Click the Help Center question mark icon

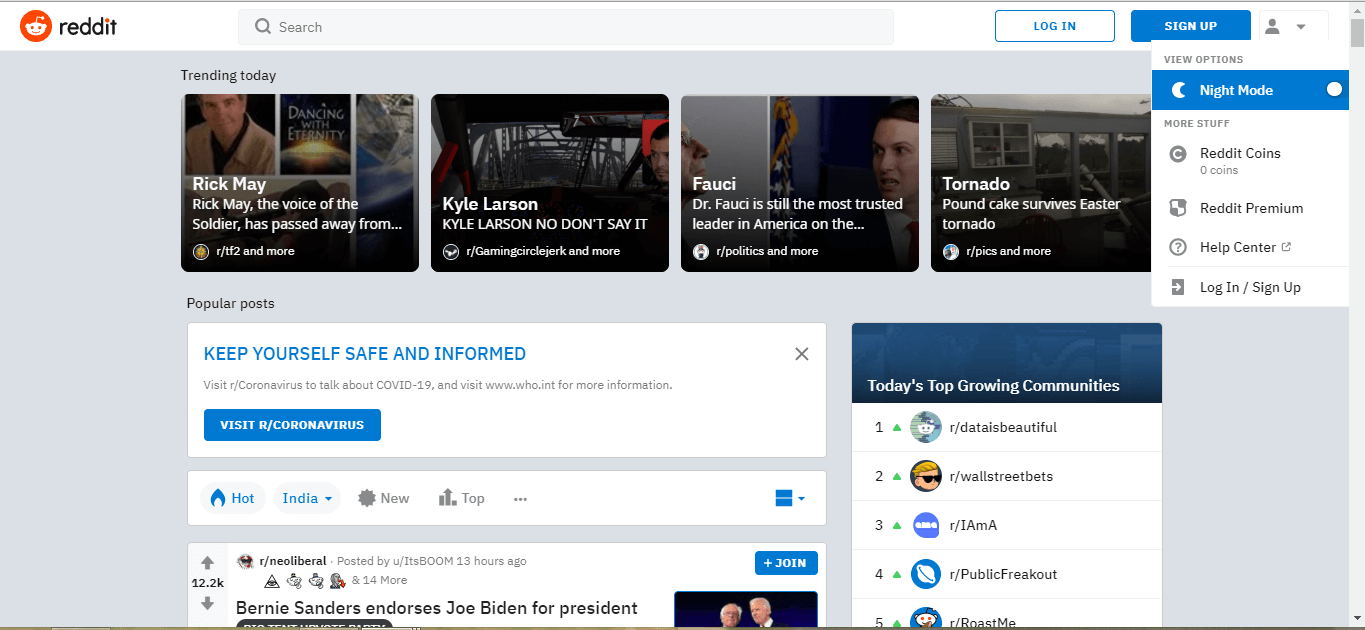point(1179,247)
